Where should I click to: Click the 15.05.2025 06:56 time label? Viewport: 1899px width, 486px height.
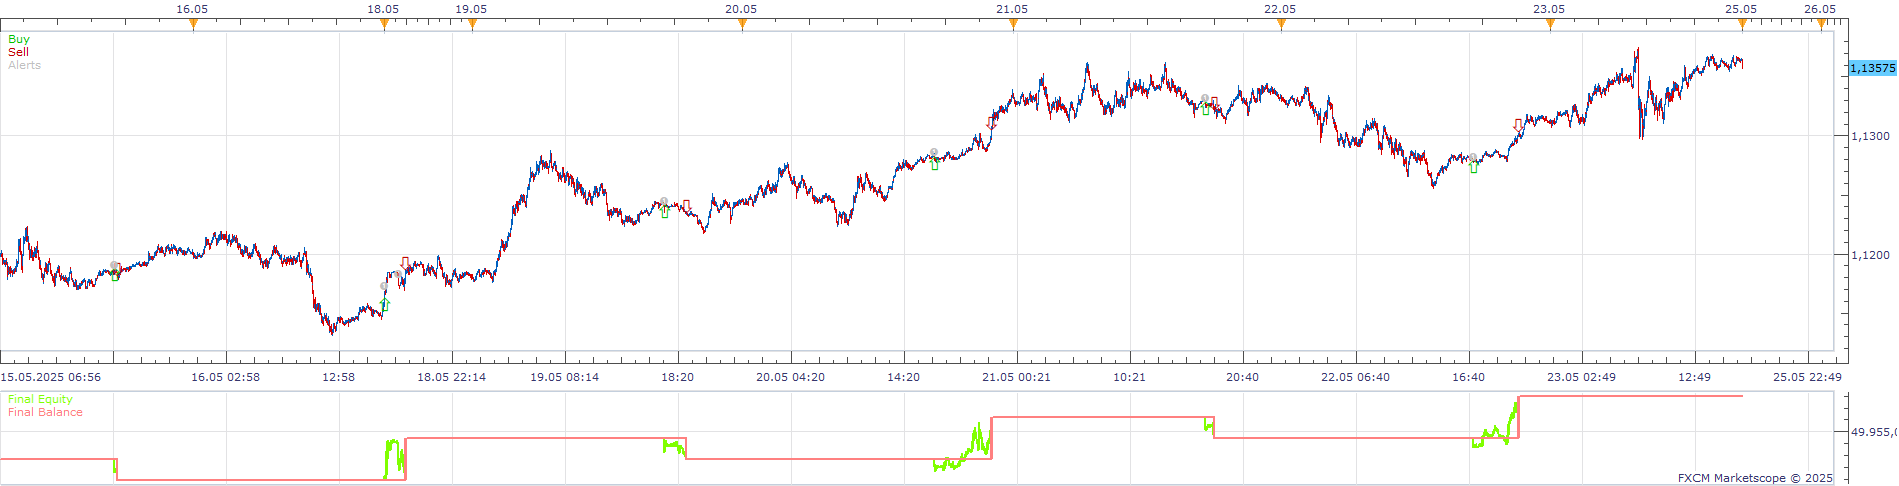click(50, 377)
